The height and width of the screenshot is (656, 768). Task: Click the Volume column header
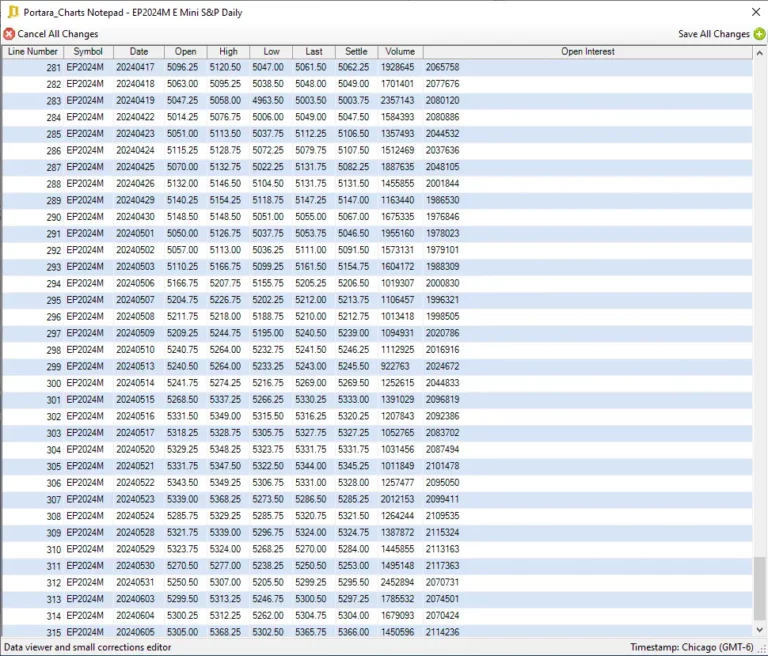400,51
